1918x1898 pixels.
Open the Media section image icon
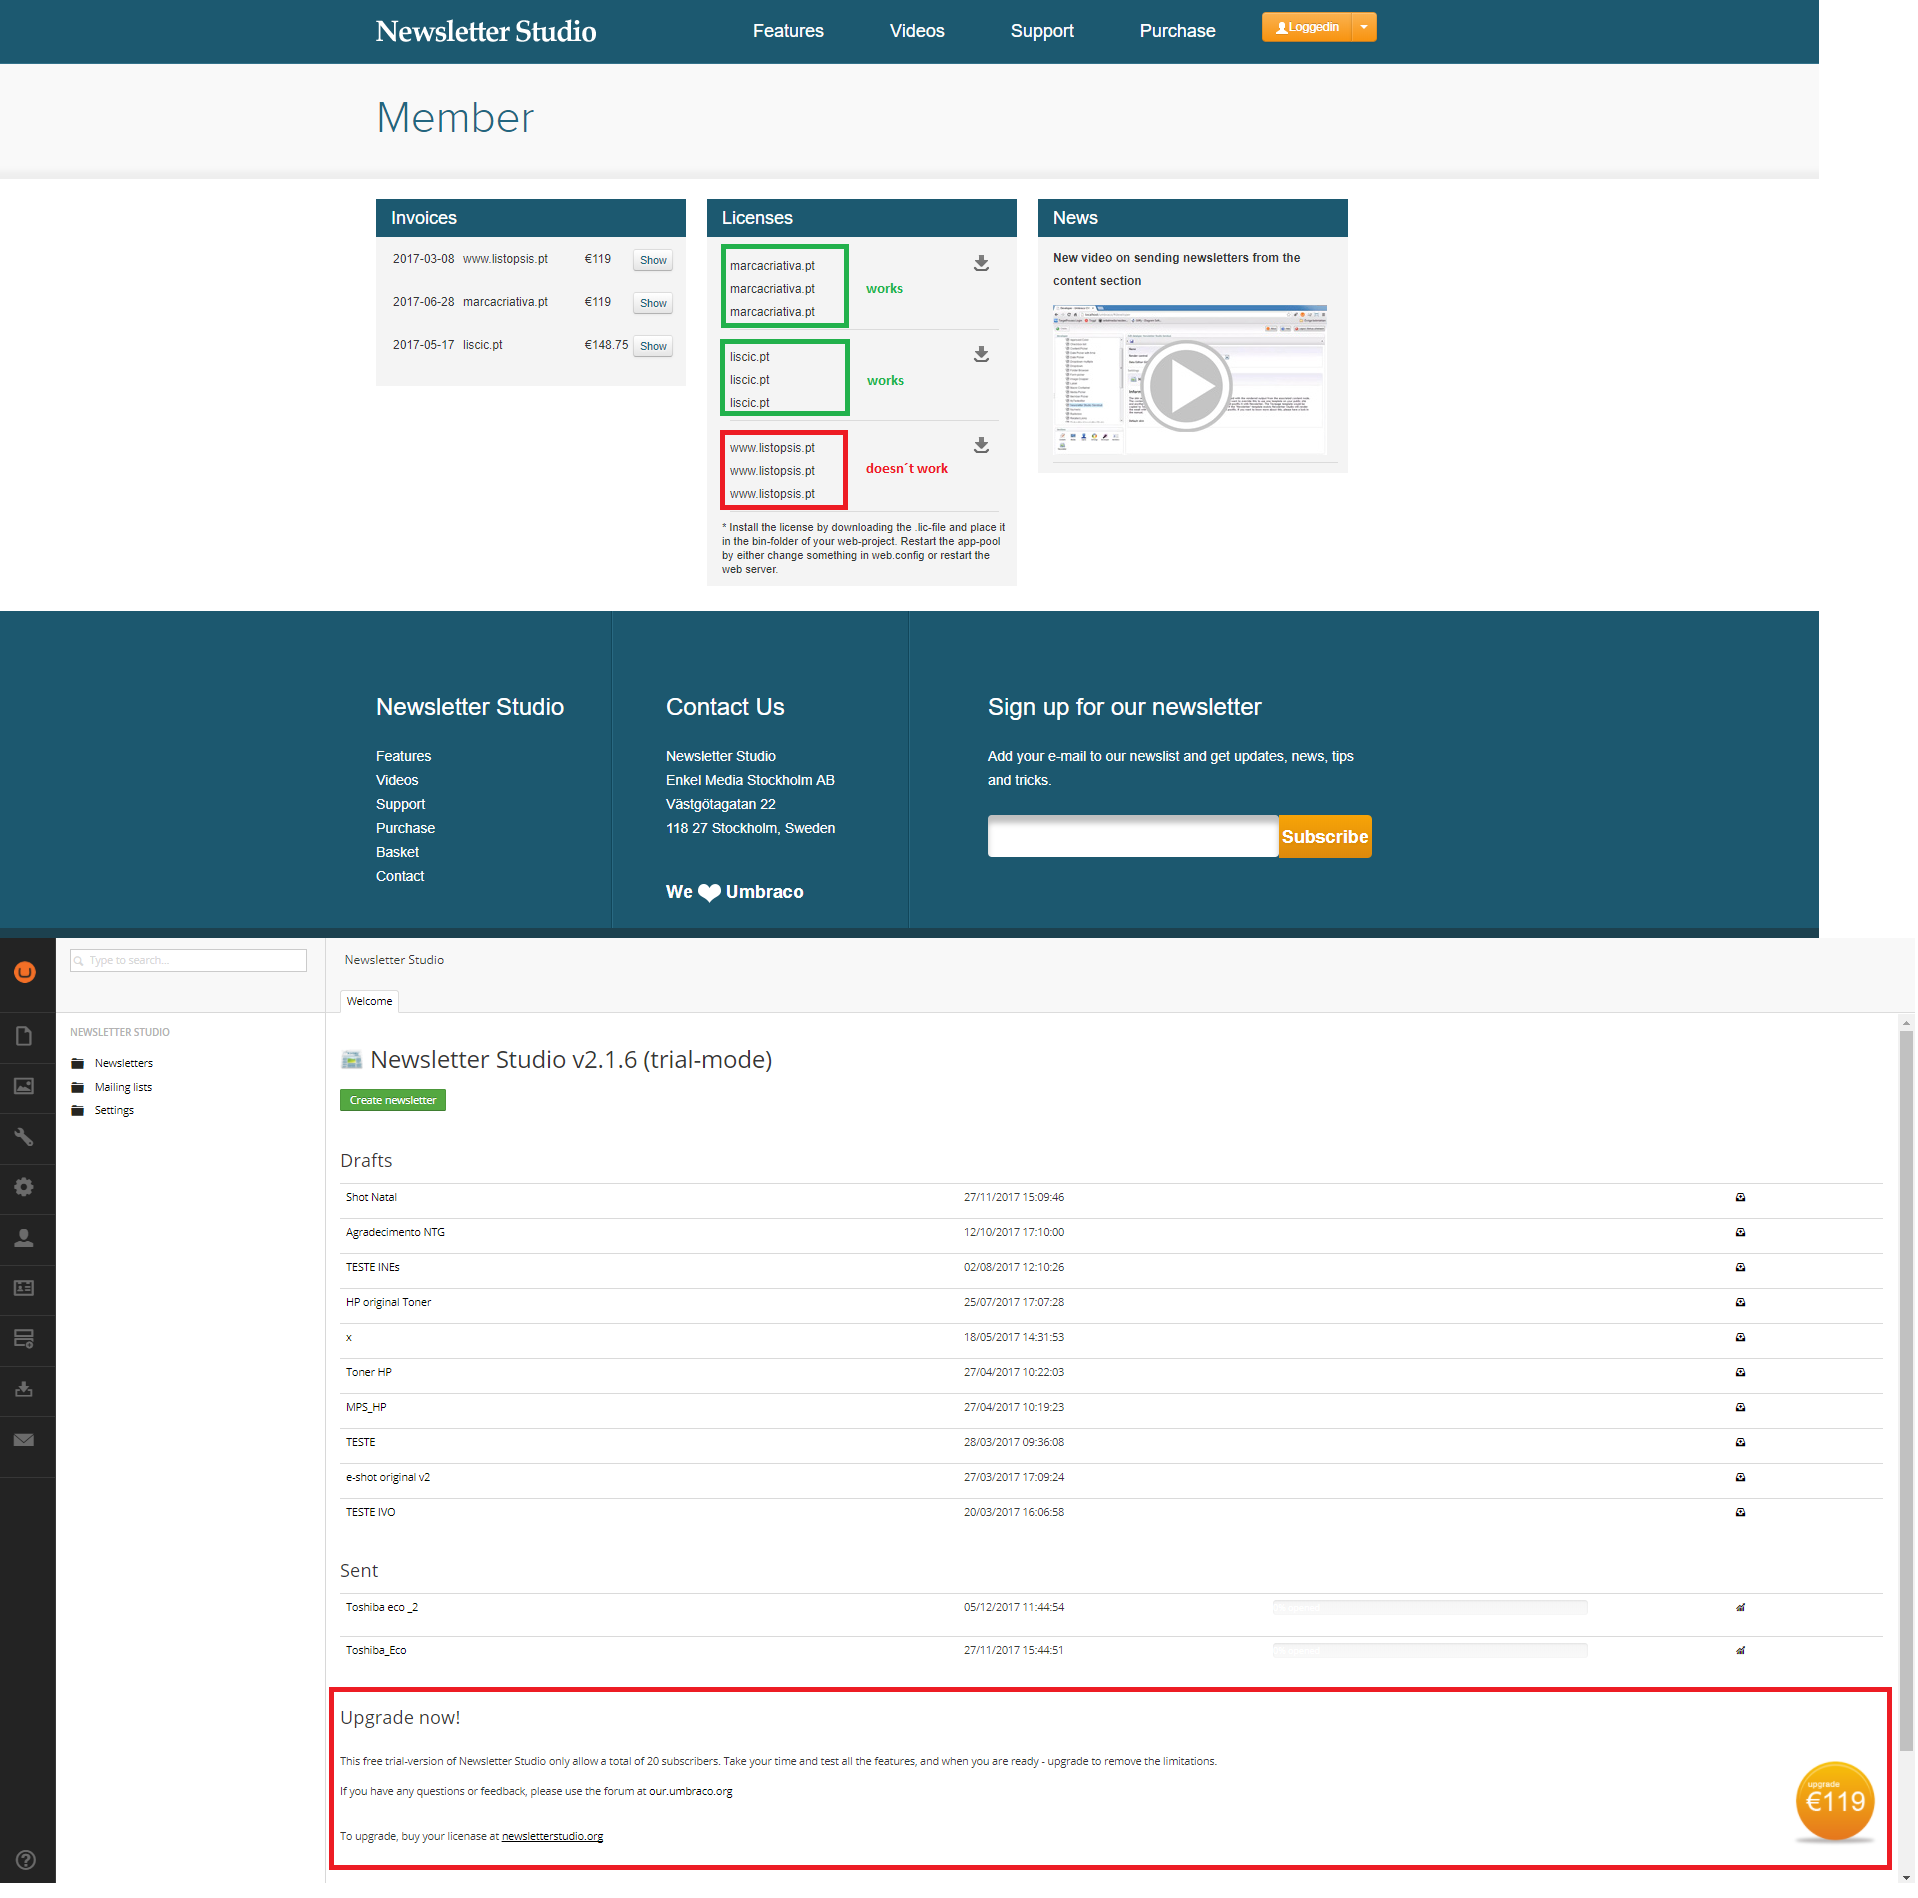point(25,1086)
